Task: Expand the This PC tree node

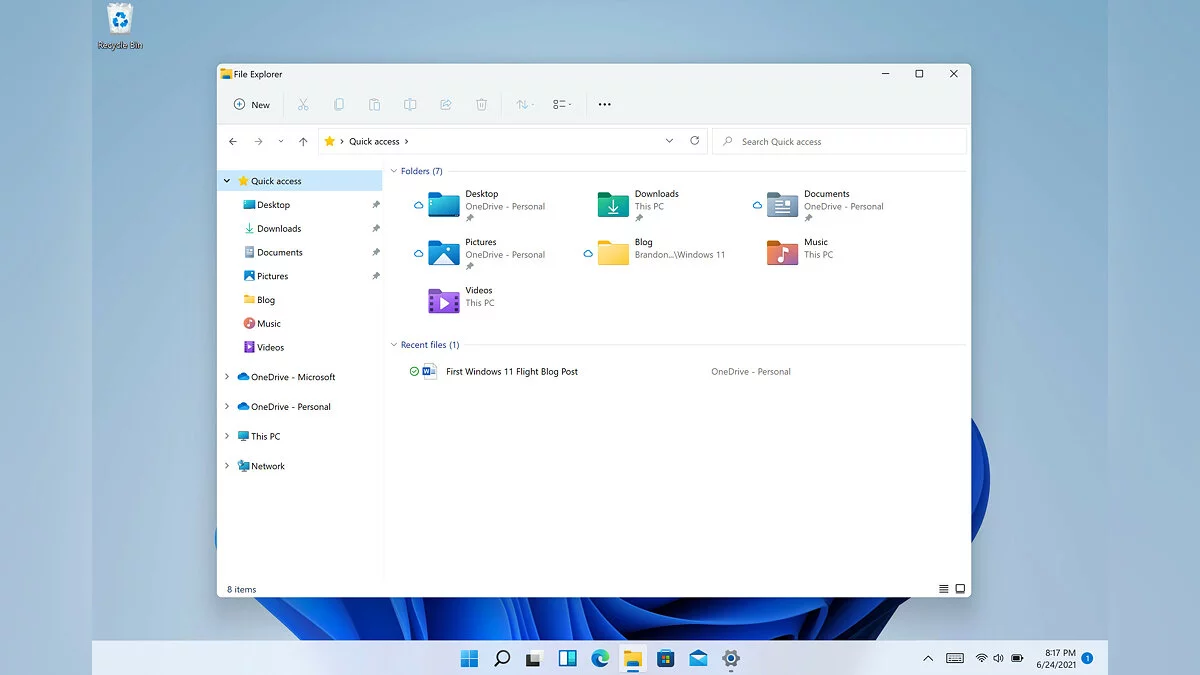Action: click(x=227, y=436)
